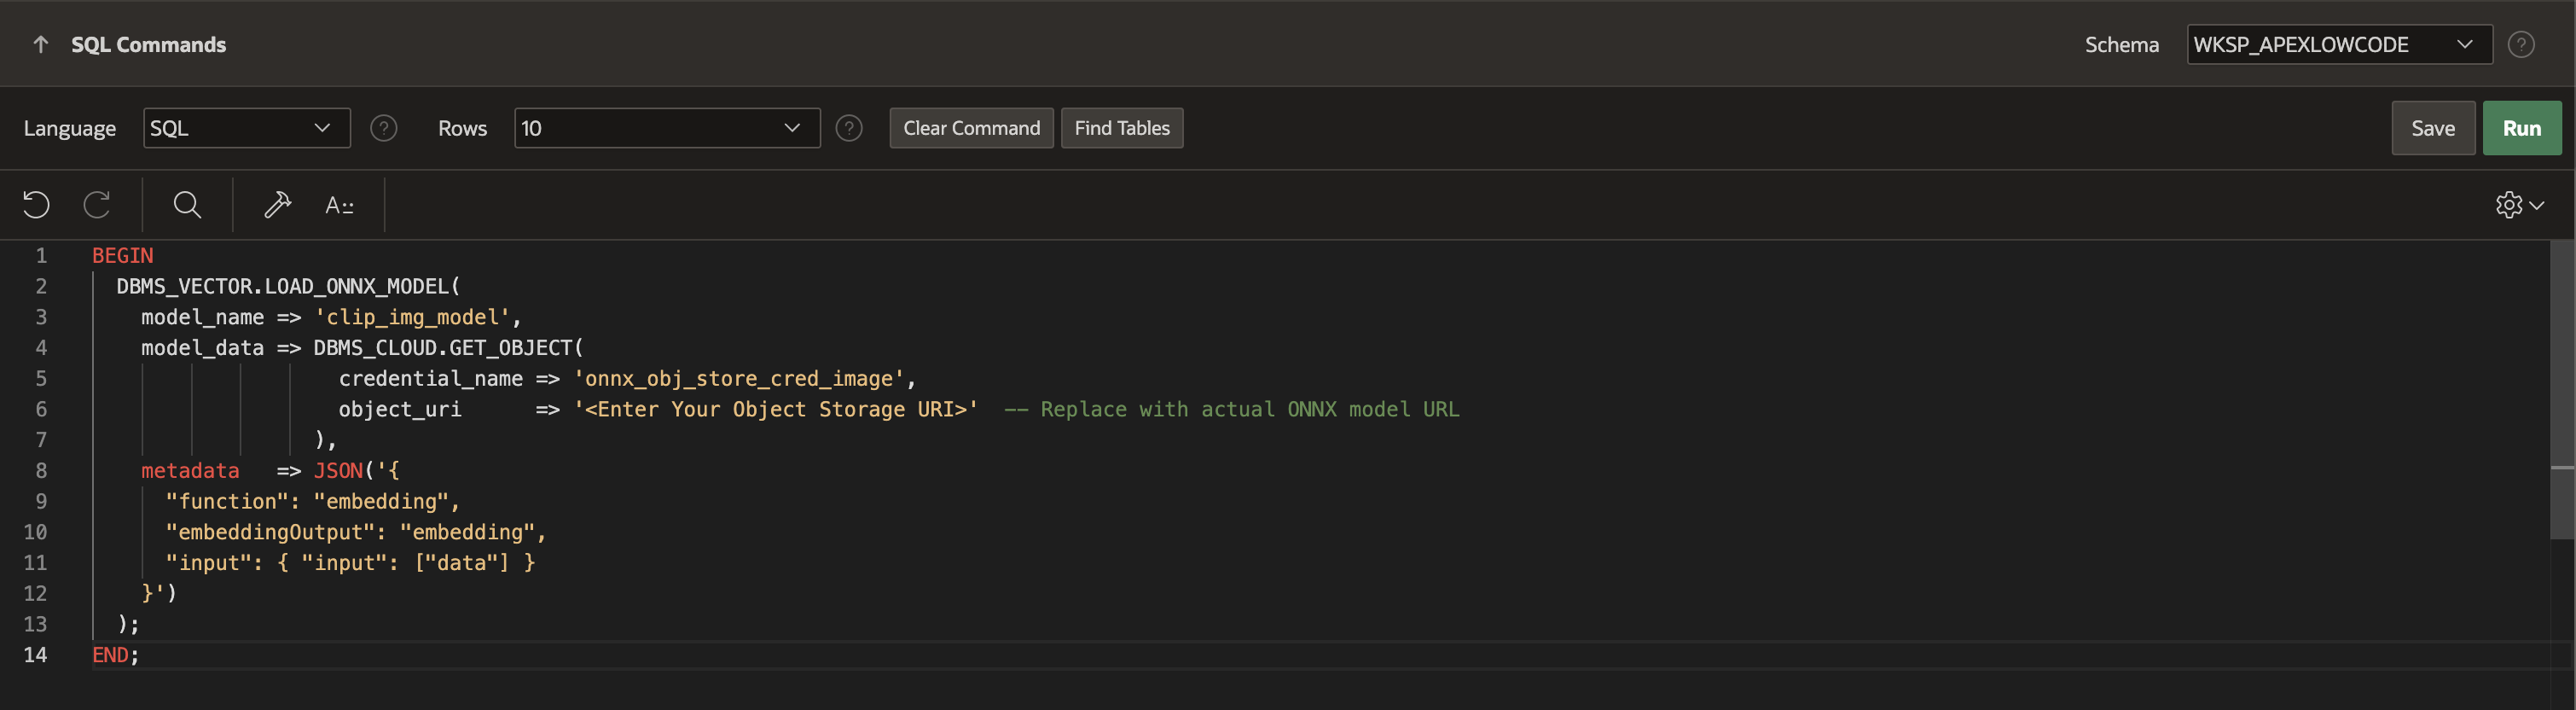
Task: Expand the Rows count dropdown
Action: (x=666, y=128)
